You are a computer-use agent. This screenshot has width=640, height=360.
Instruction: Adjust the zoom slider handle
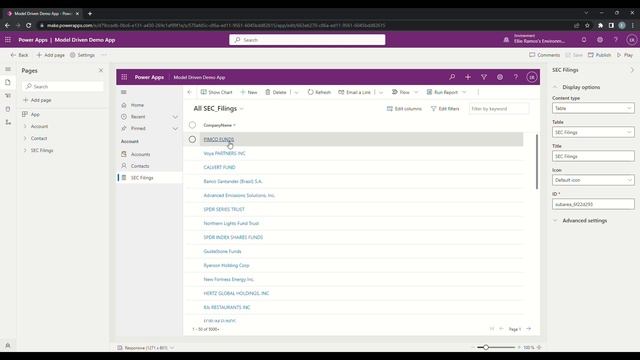486,347
